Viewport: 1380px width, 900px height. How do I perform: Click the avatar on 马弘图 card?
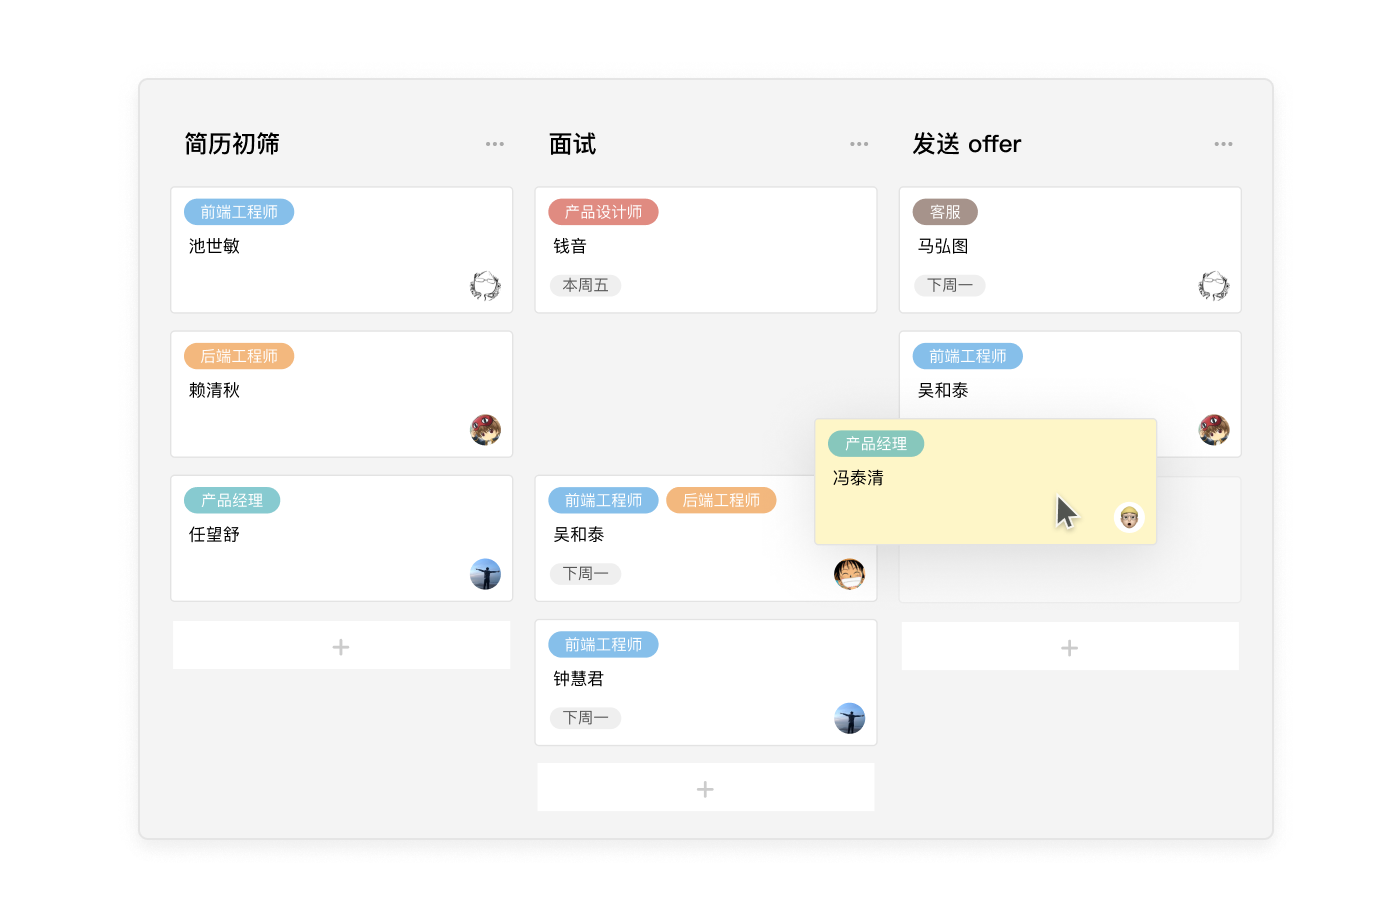click(x=1213, y=286)
